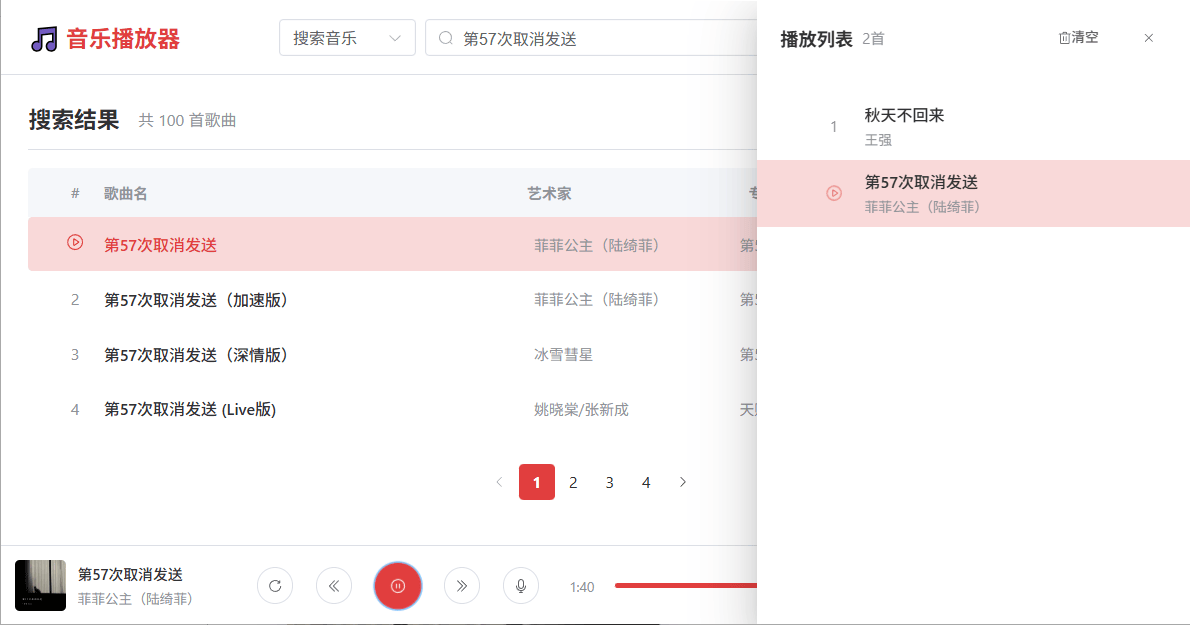Play 第57次取消发送（加速版）from results
This screenshot has height=625, width=1190.
[x=196, y=300]
